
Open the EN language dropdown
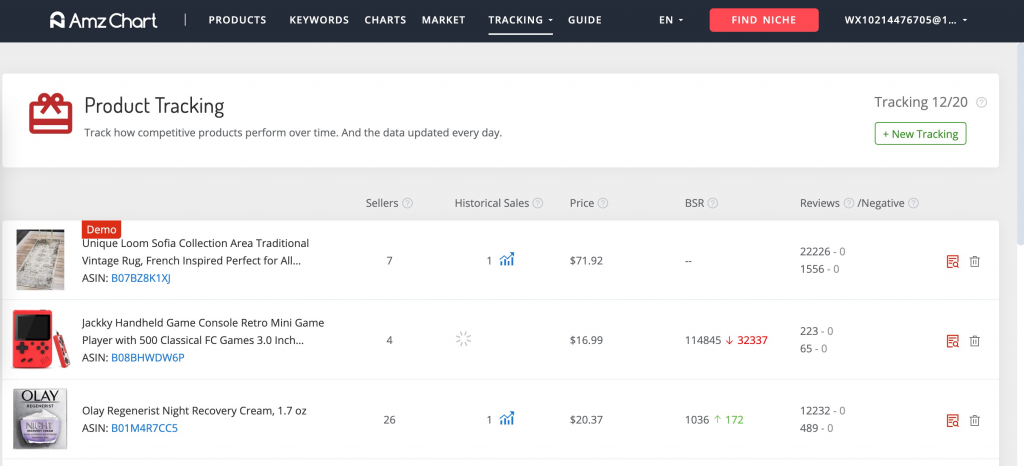pos(671,20)
